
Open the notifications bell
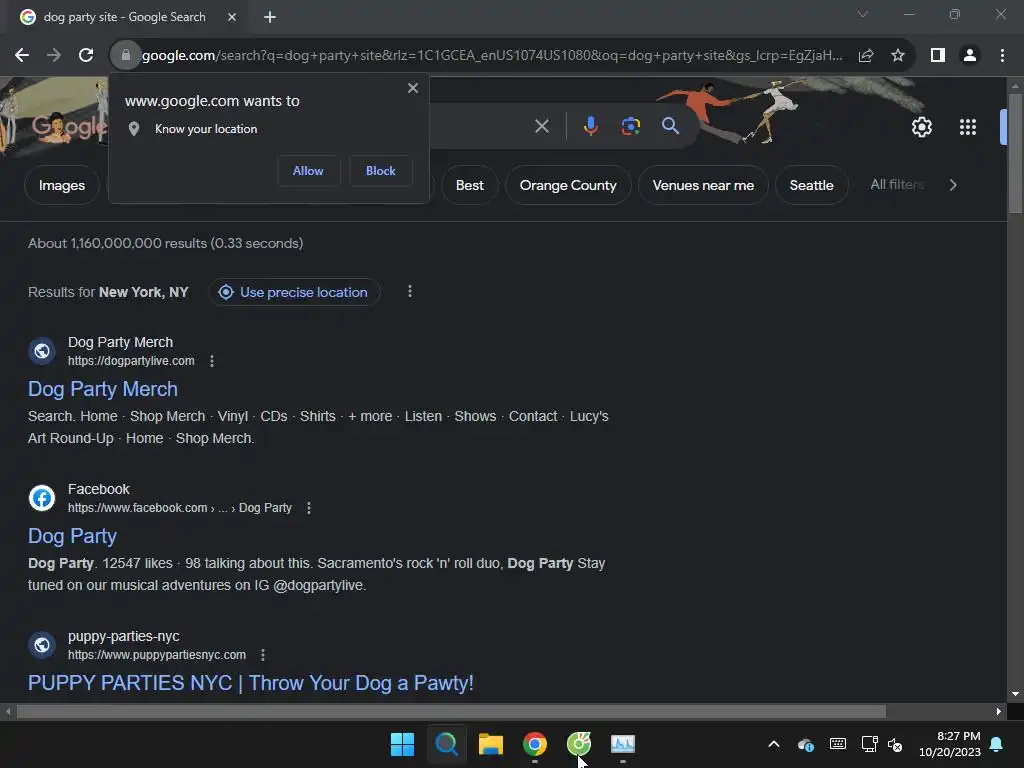pyautogui.click(x=997, y=744)
